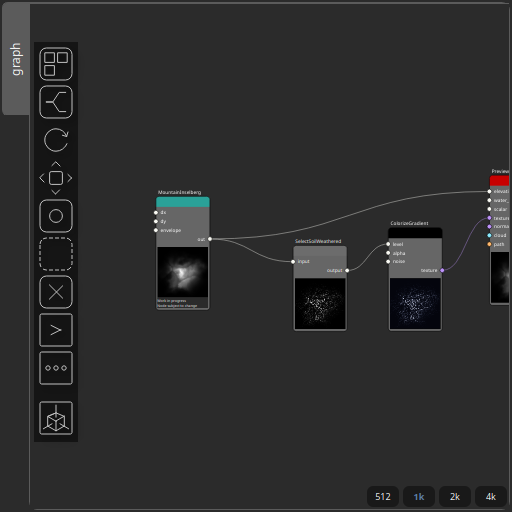Click the X clear icon in toolbar

pos(56,292)
